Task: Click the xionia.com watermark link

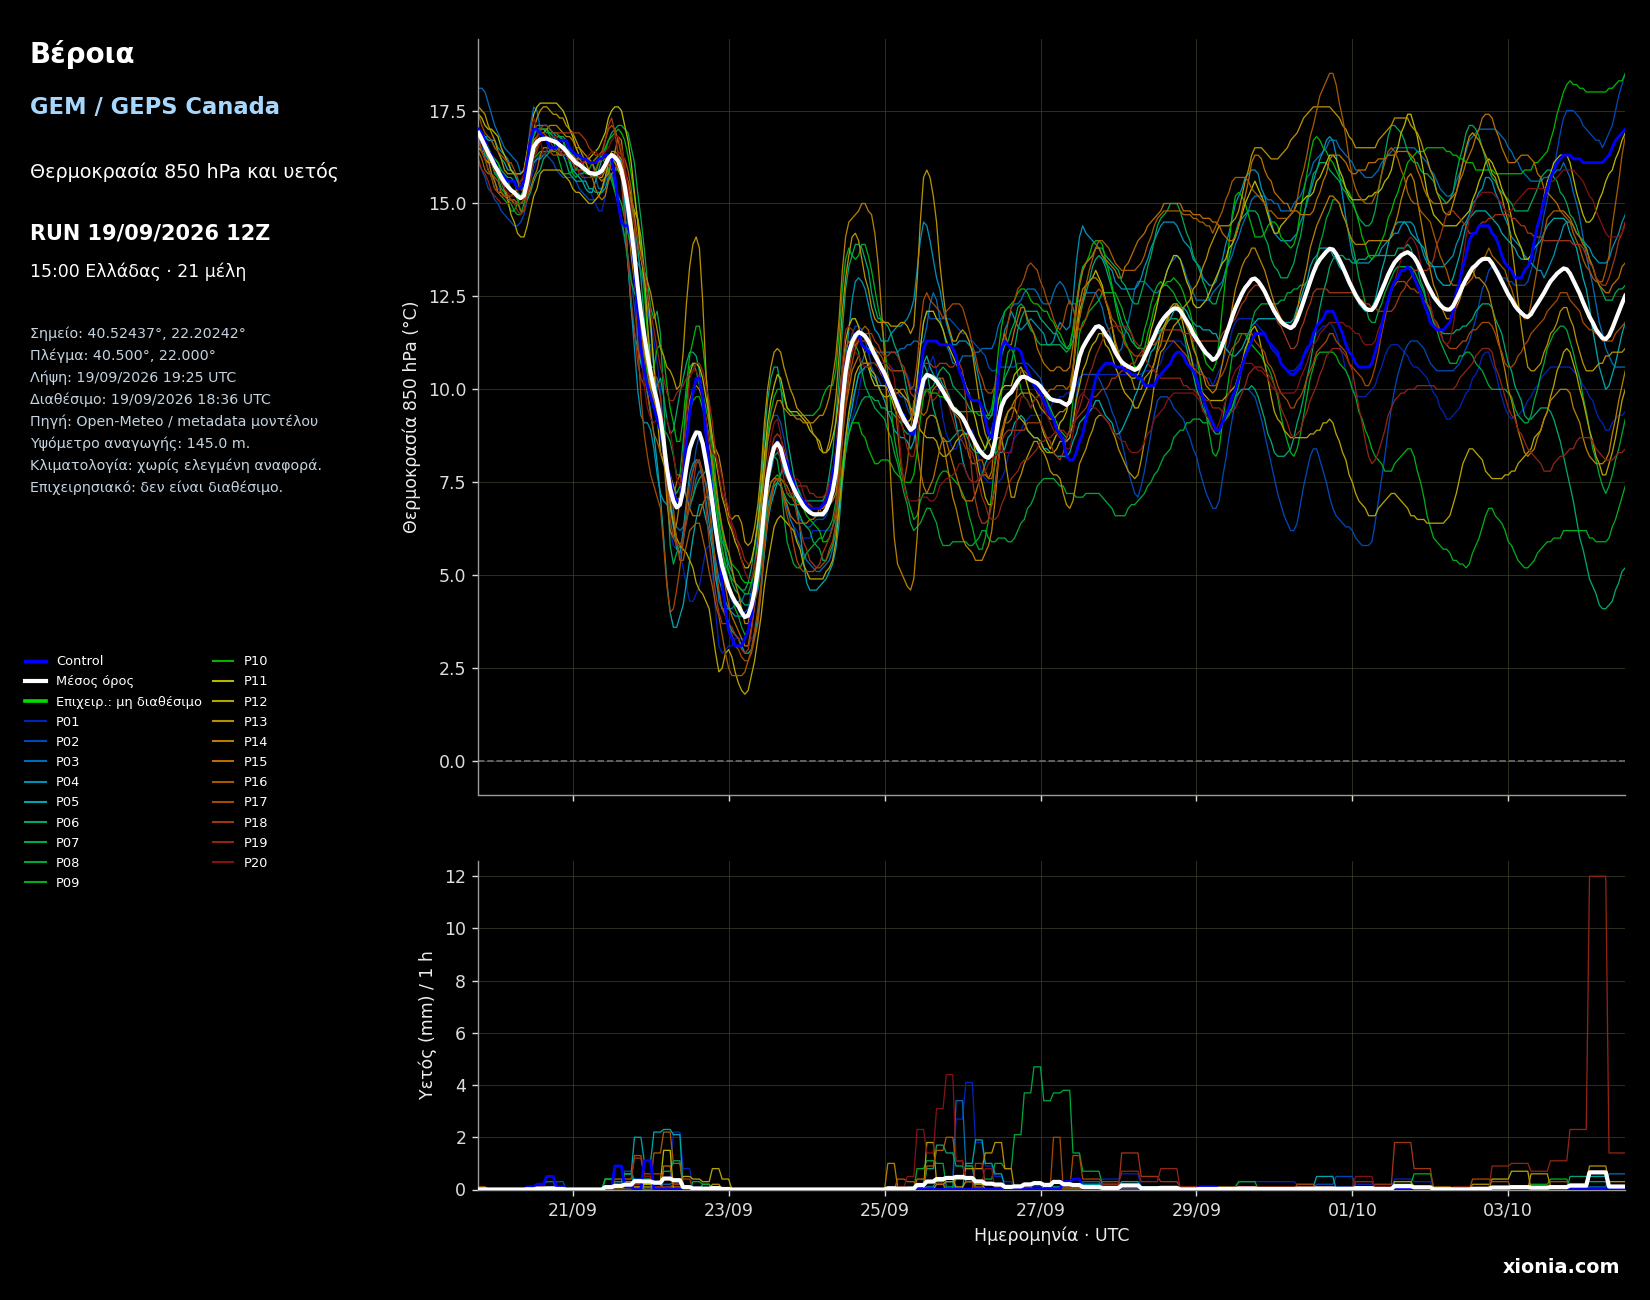Action: point(1560,1267)
